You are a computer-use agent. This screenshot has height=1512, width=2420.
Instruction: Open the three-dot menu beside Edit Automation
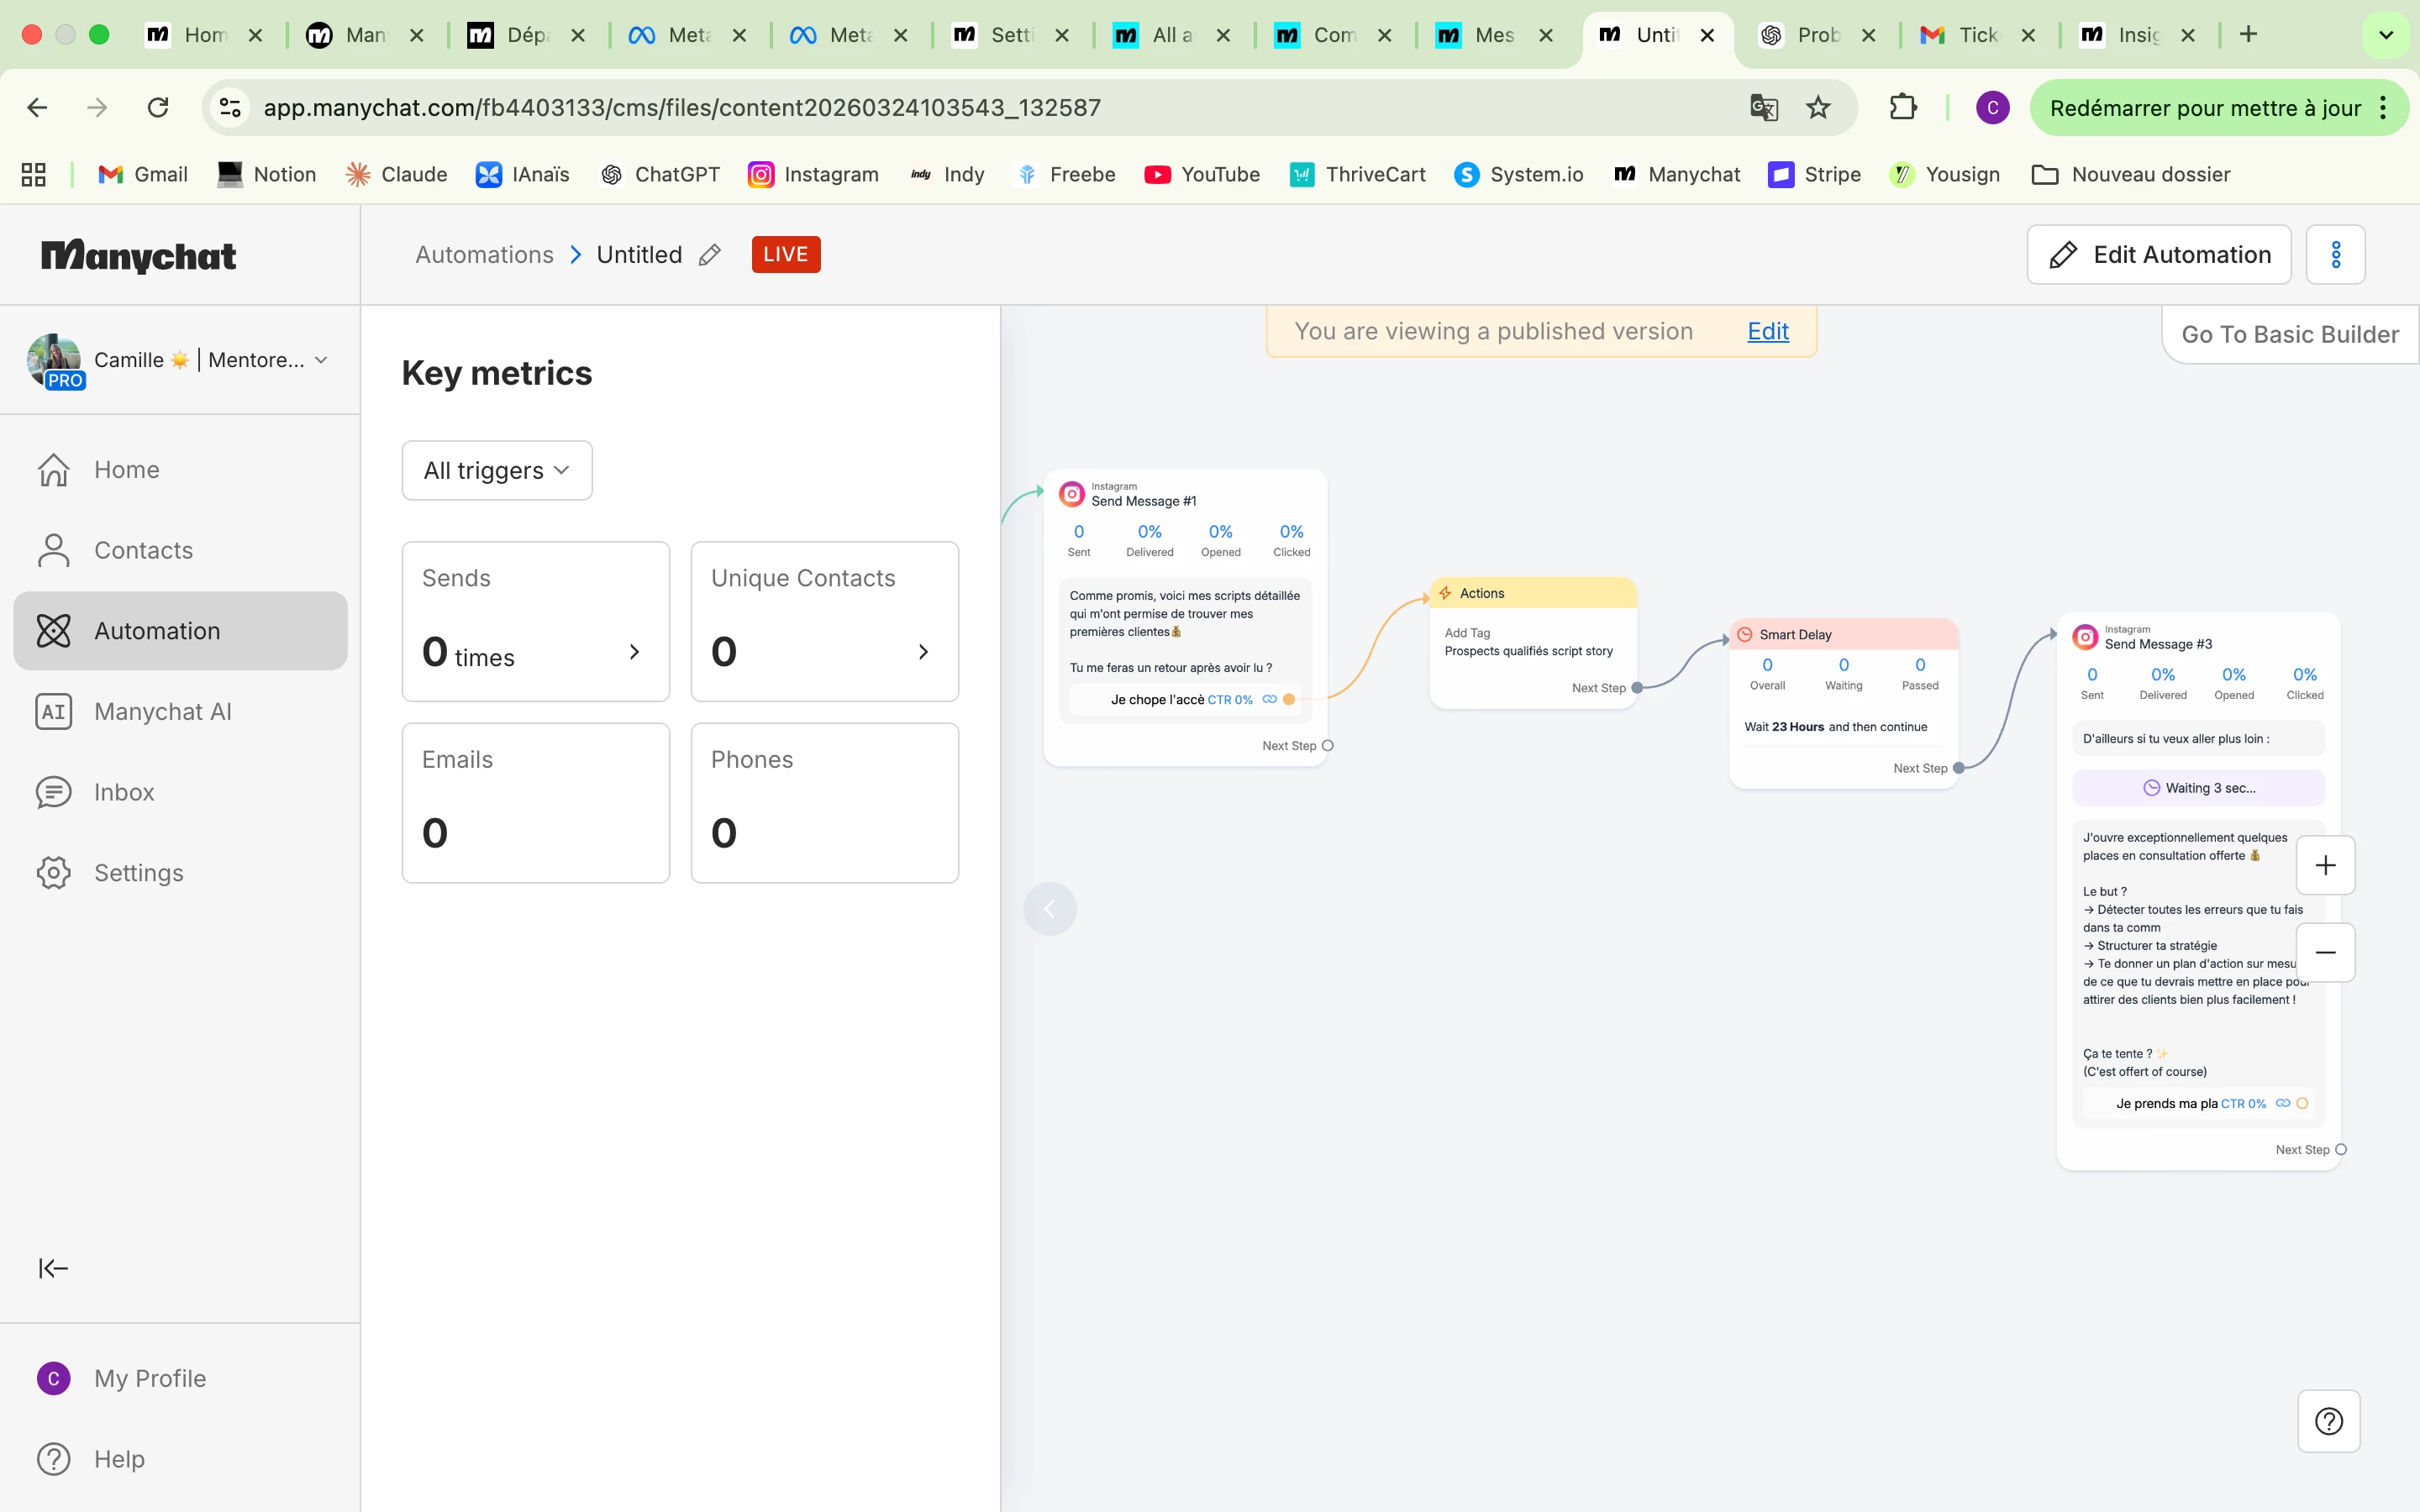click(x=2335, y=255)
